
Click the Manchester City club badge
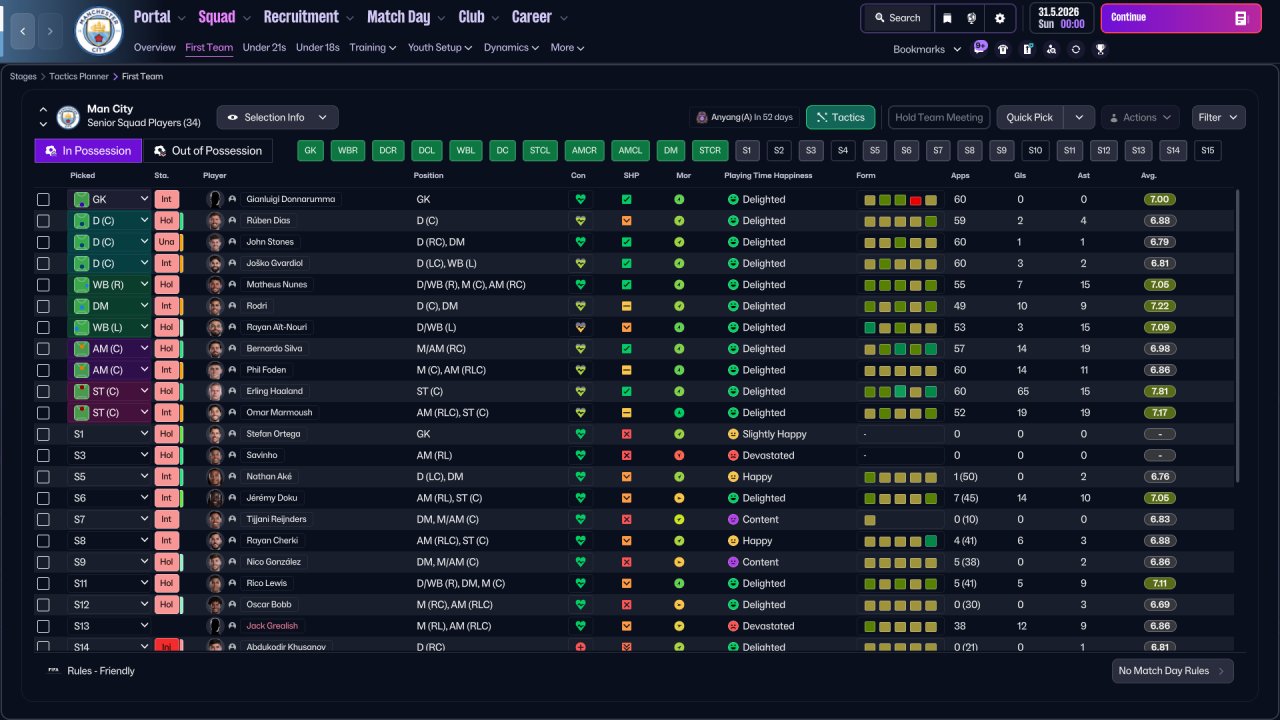pos(99,31)
